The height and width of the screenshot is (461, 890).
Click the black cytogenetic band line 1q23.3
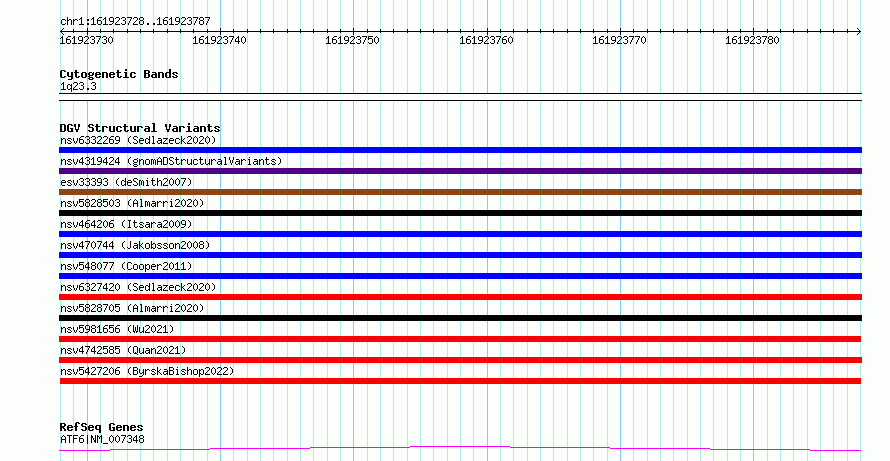(460, 97)
